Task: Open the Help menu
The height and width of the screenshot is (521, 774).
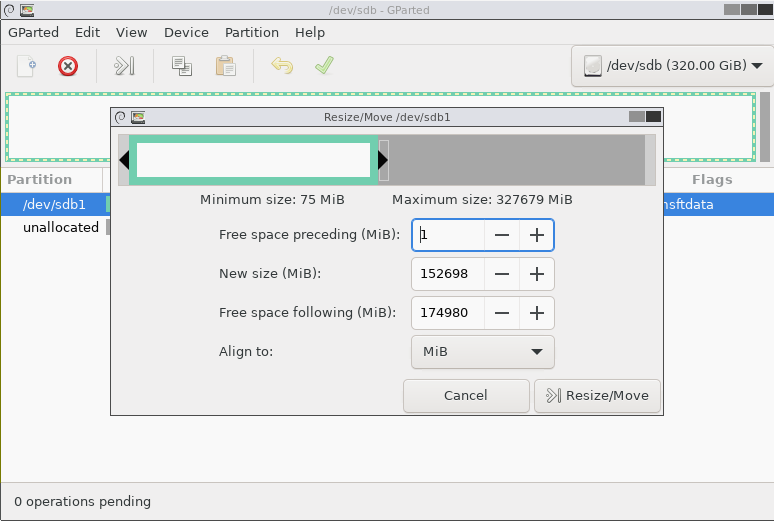Action: coord(310,33)
